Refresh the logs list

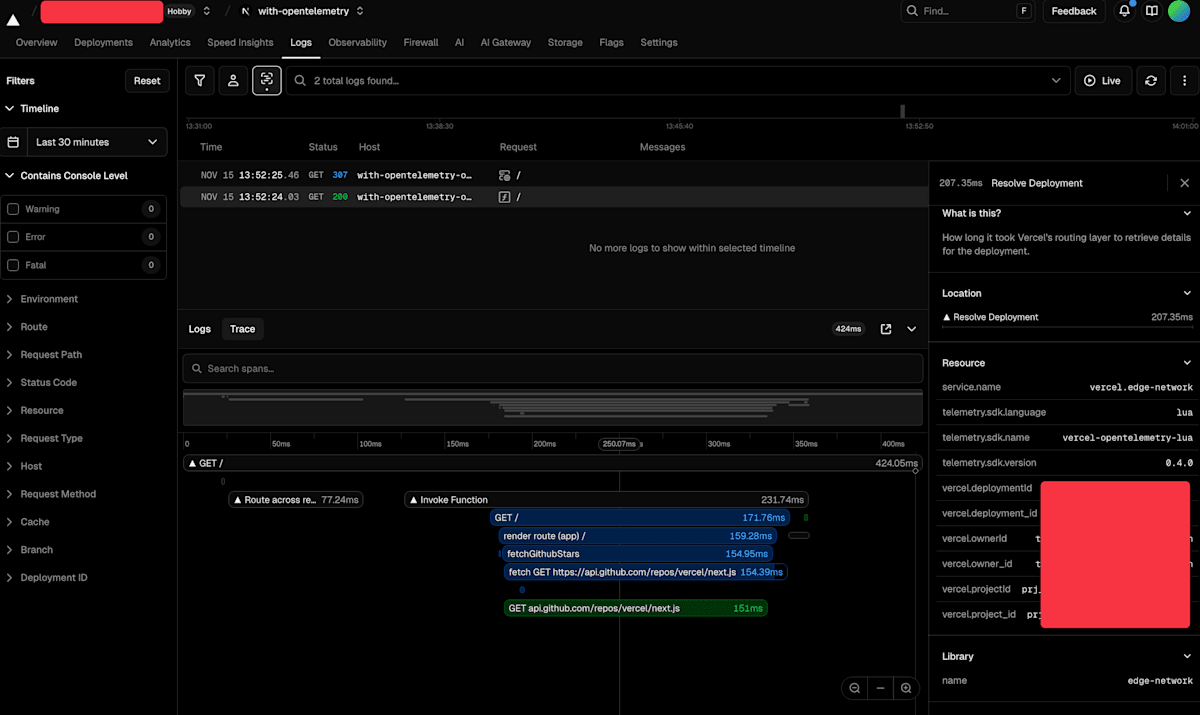coord(1151,81)
